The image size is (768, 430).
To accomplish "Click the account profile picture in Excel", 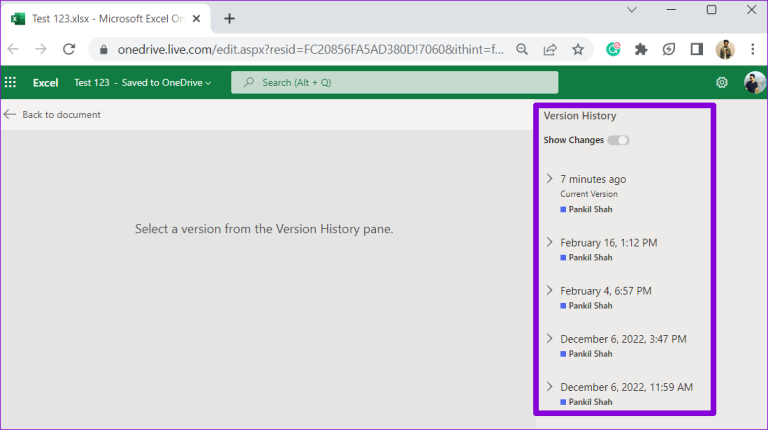I will (754, 83).
